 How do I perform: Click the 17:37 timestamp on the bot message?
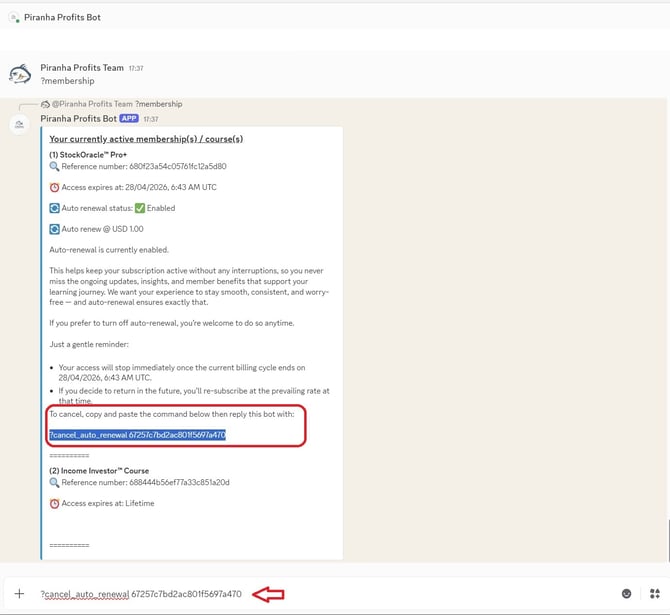click(x=150, y=119)
